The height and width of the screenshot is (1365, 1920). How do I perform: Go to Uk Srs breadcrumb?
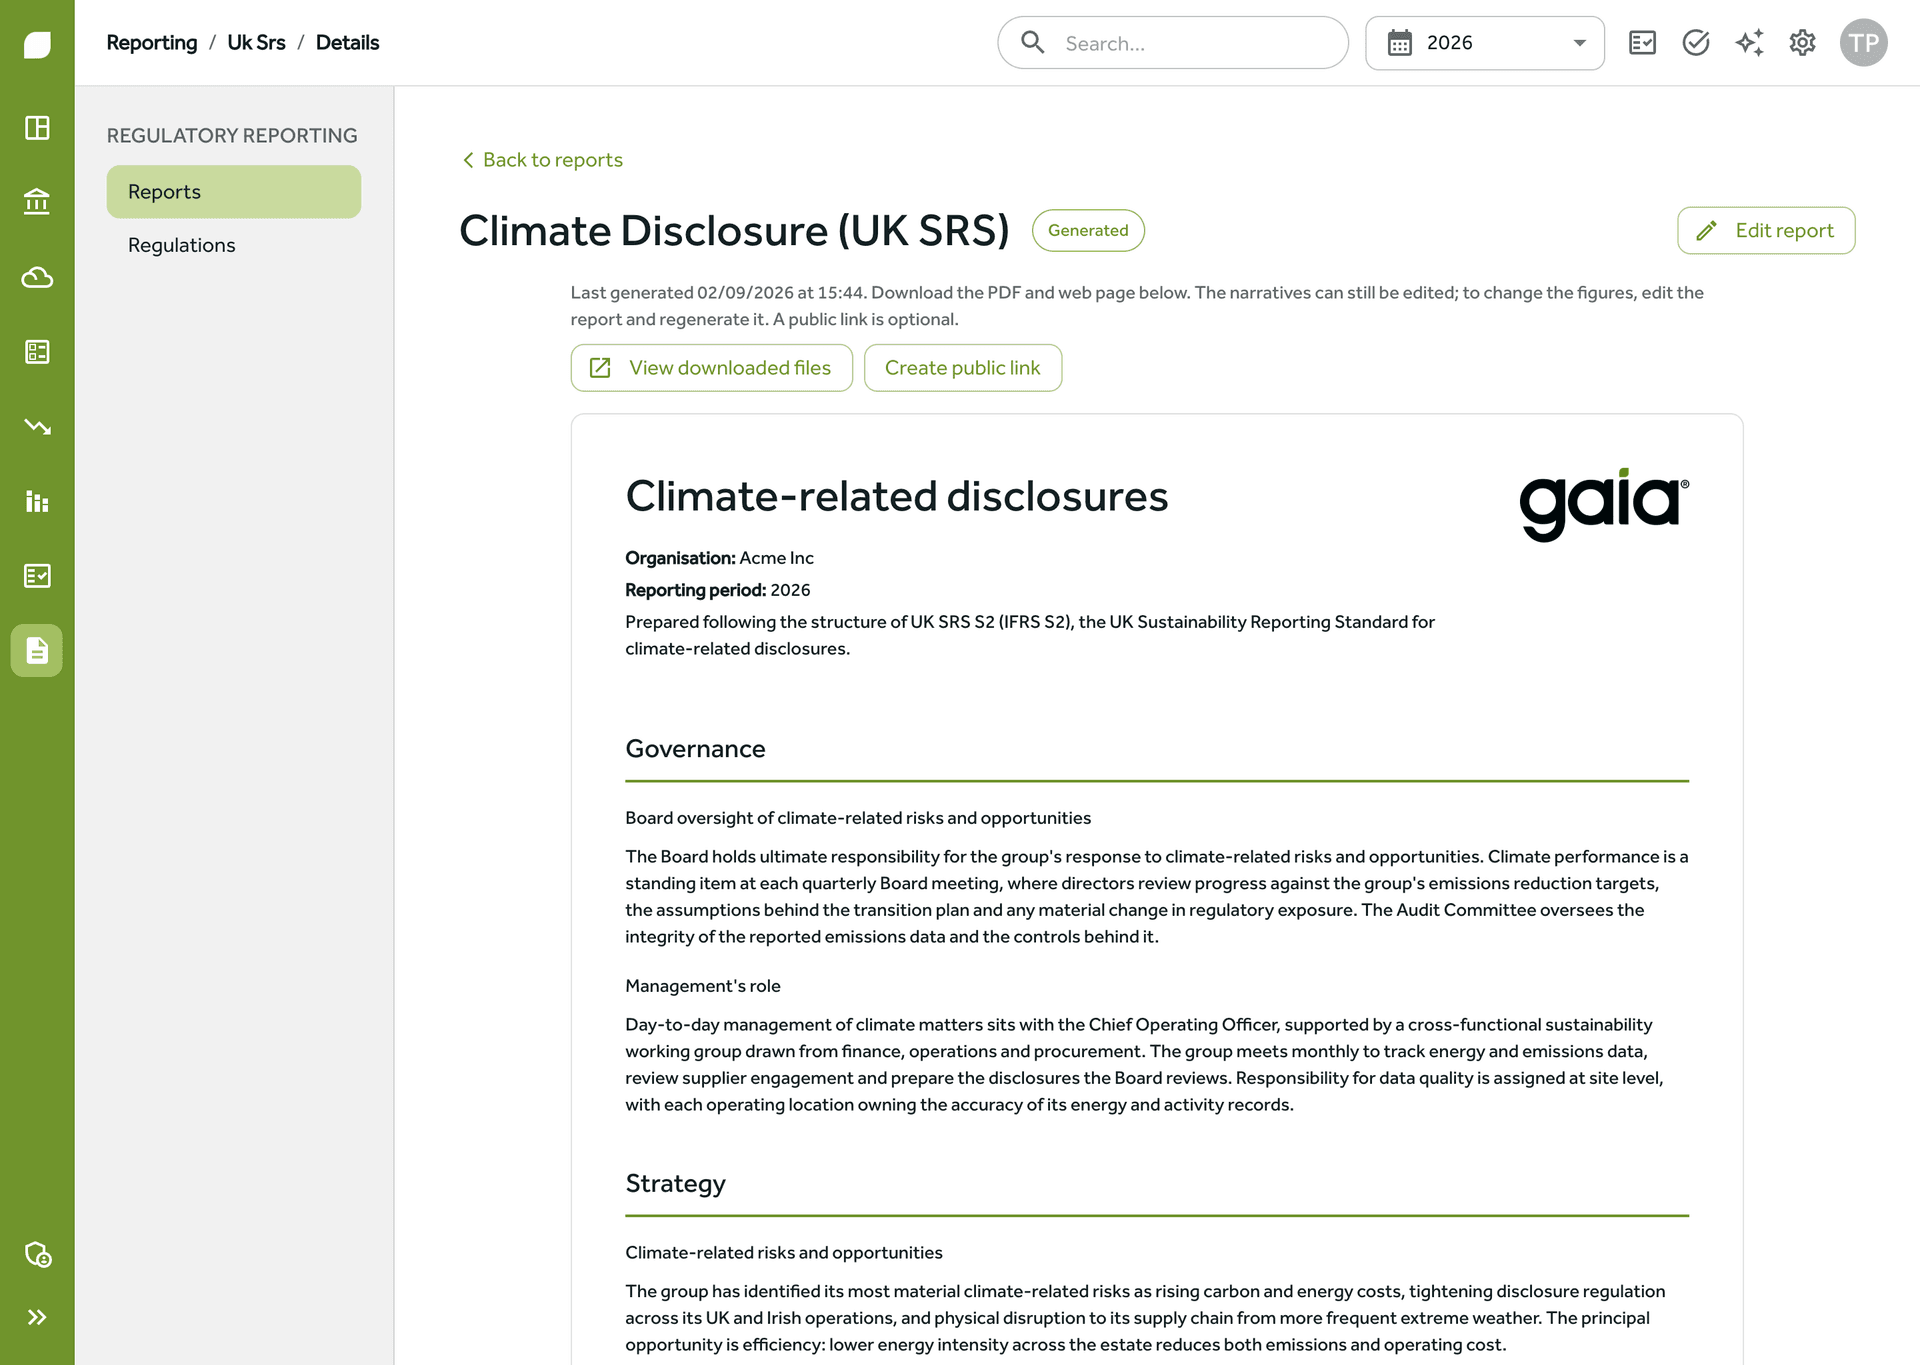(256, 43)
